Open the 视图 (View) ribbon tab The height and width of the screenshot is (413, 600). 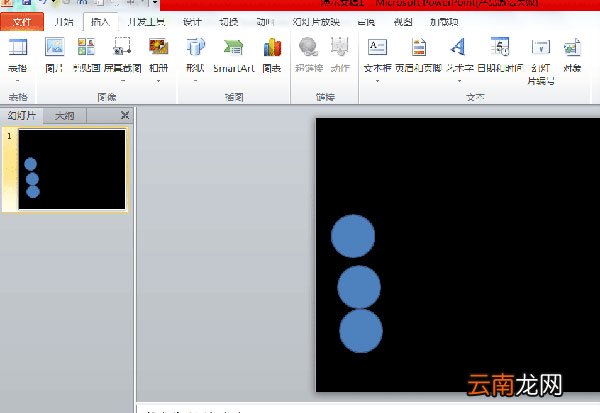pos(403,22)
